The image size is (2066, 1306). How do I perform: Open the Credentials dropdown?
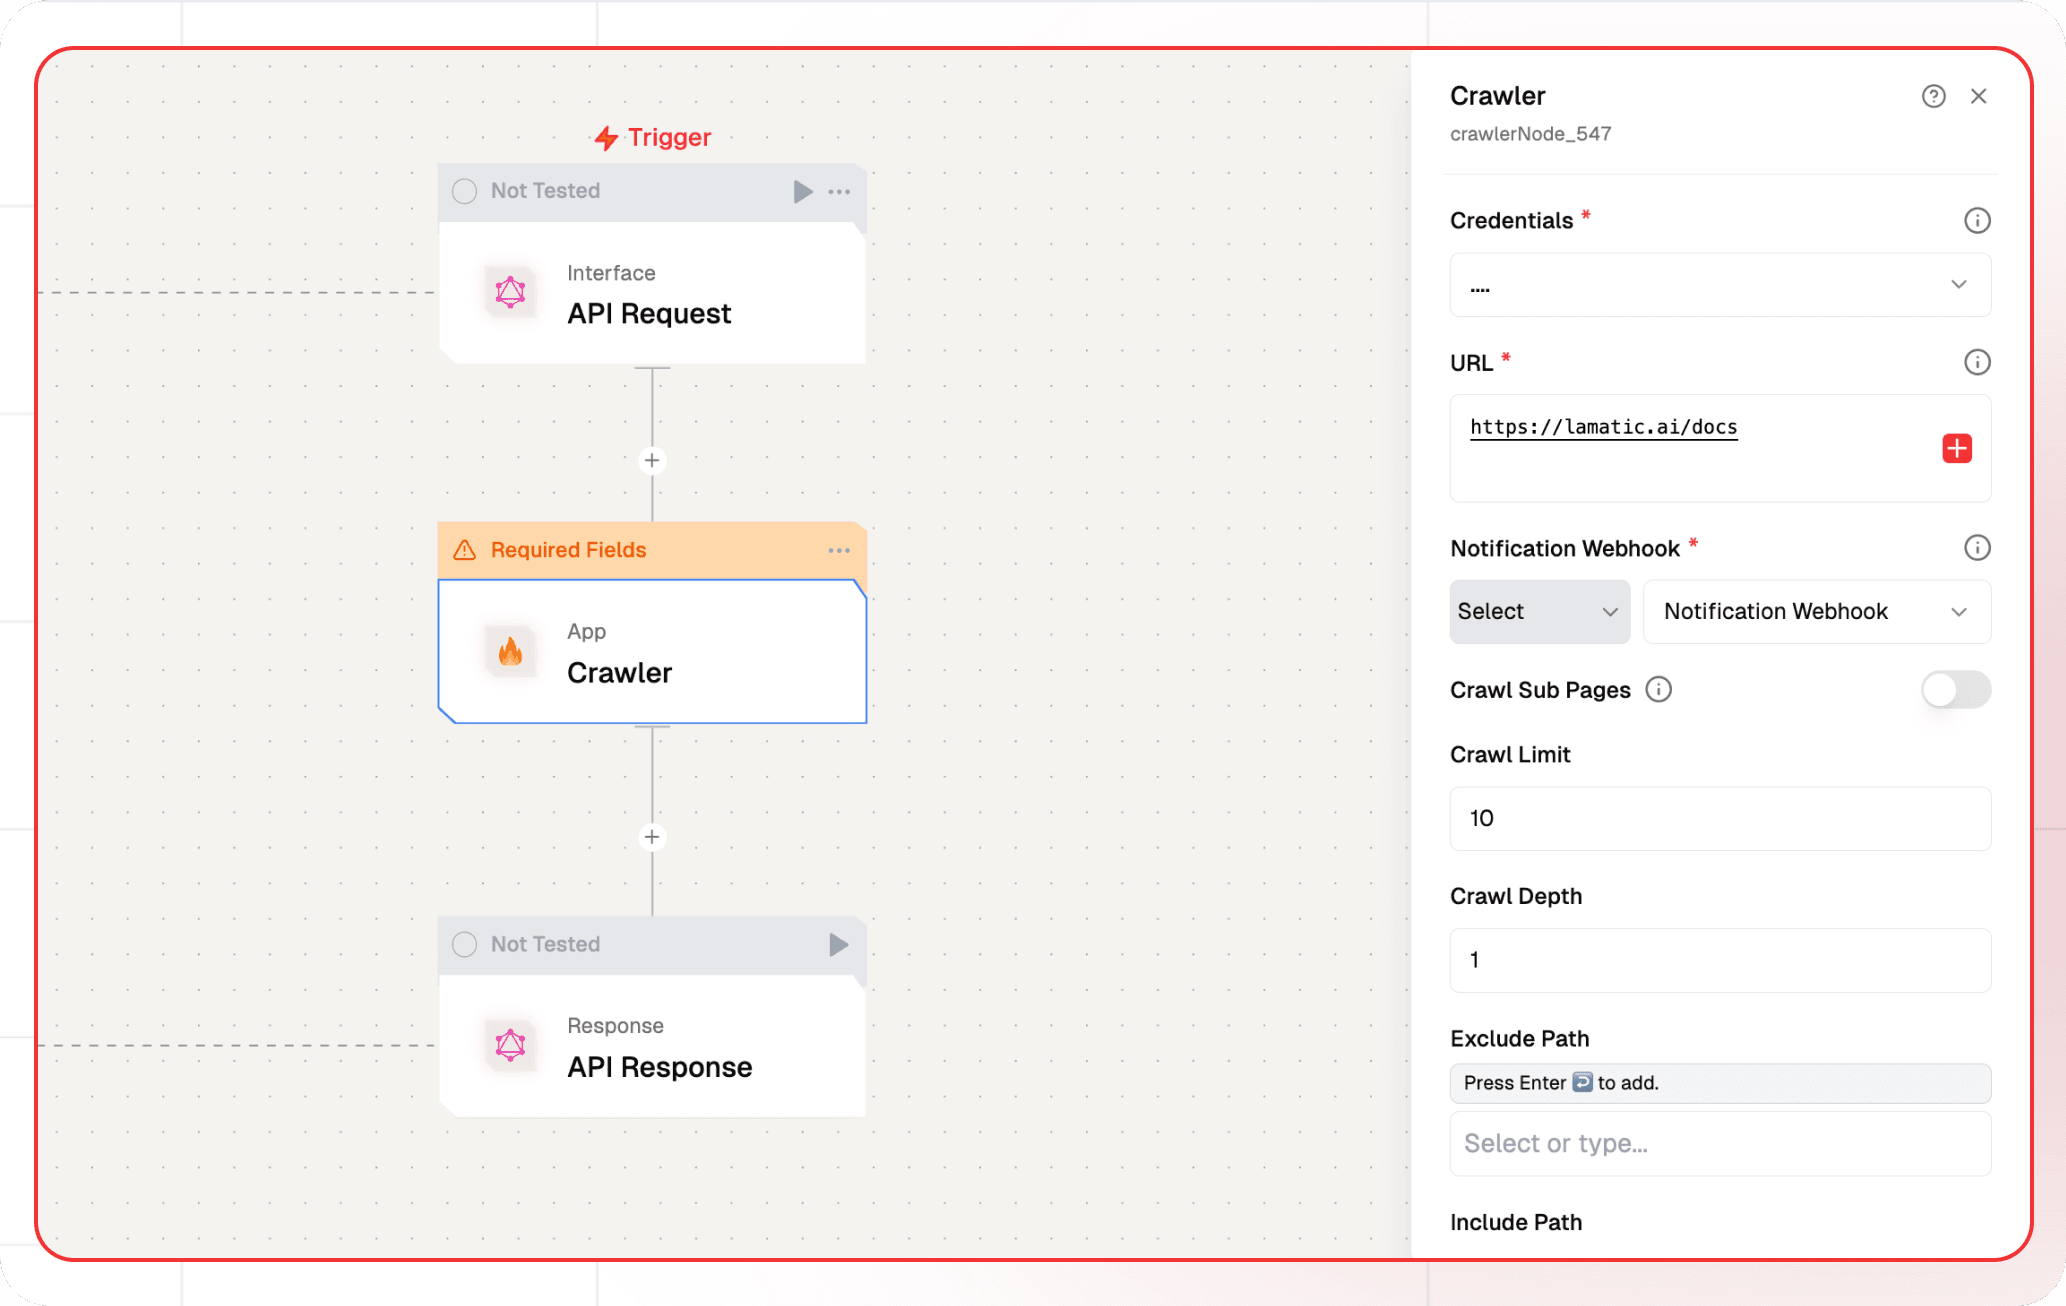point(1720,285)
